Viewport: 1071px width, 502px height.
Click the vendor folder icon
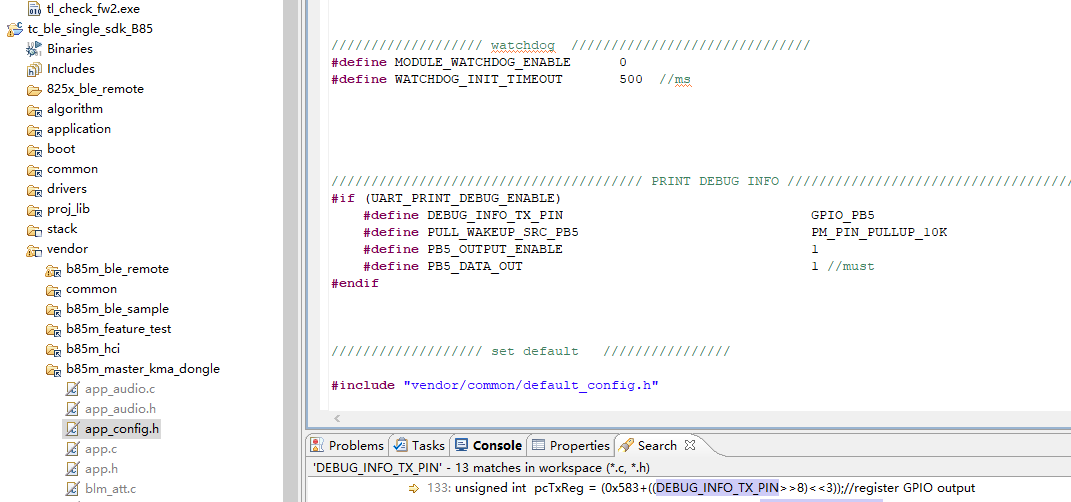[x=34, y=249]
